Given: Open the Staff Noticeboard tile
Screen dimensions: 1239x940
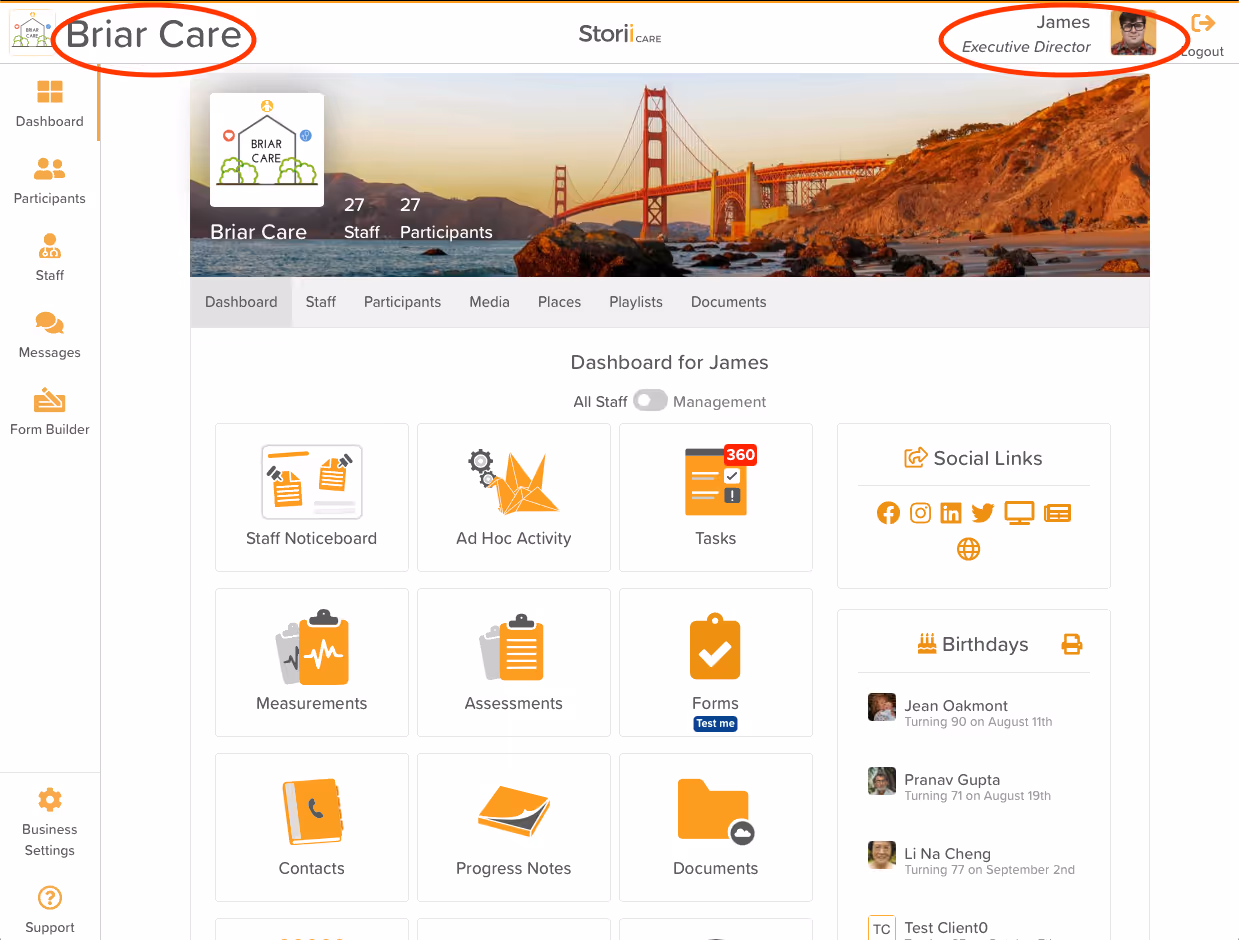Looking at the screenshot, I should click(312, 497).
